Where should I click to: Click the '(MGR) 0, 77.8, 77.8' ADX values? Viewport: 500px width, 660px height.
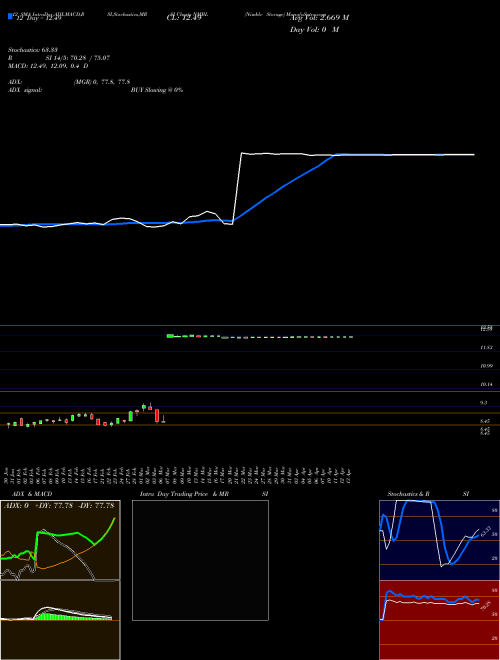point(102,82)
